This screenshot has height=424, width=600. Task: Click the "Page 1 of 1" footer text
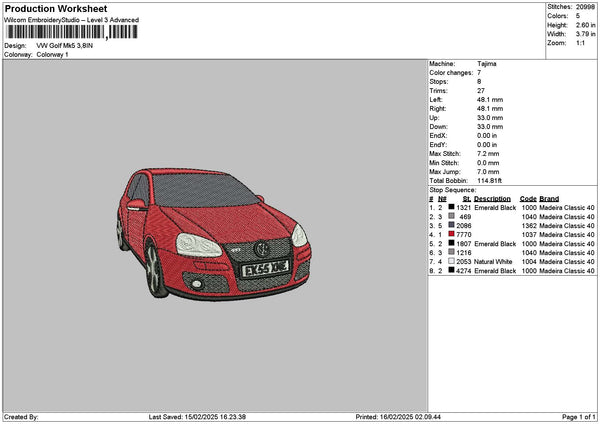(x=579, y=417)
